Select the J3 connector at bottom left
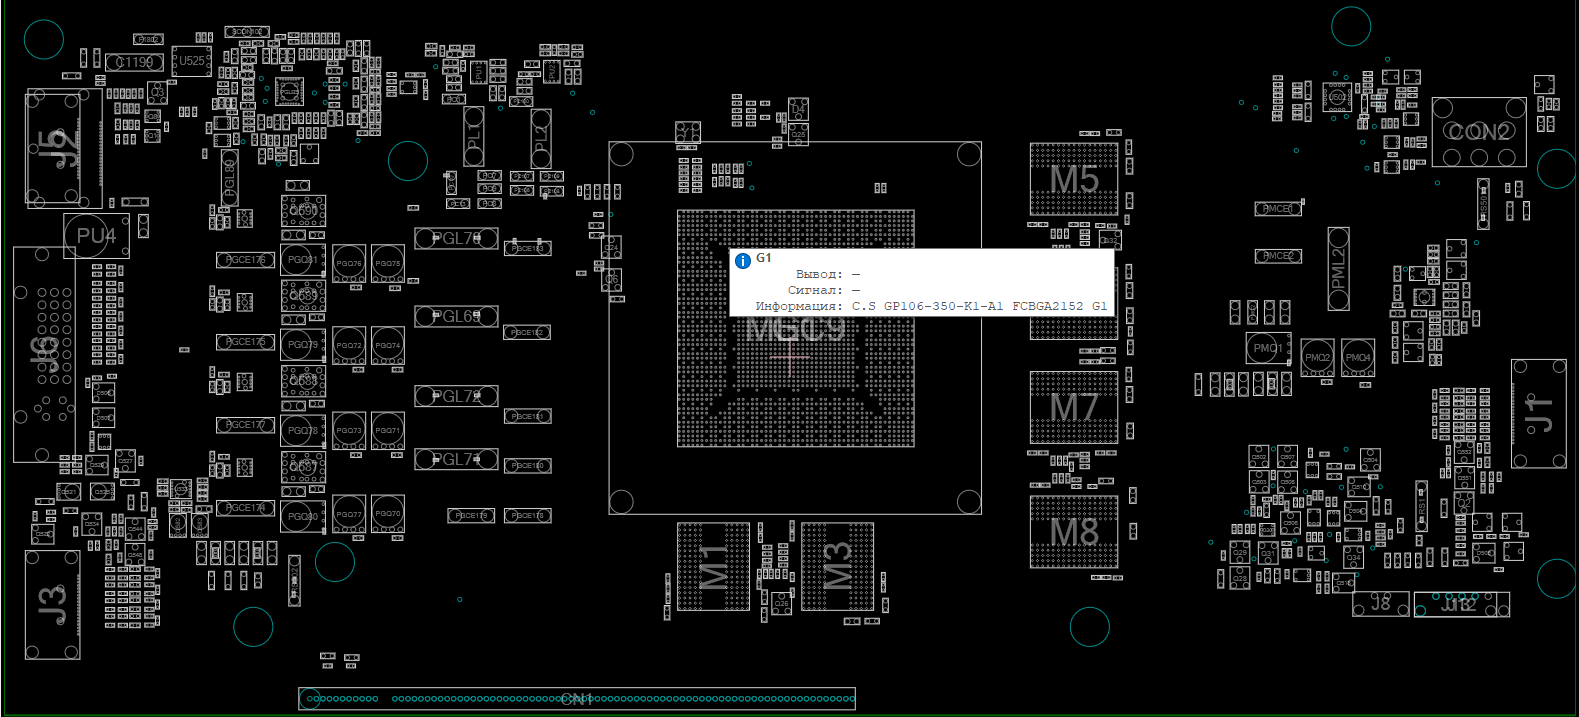This screenshot has width=1579, height=717. click(x=52, y=605)
